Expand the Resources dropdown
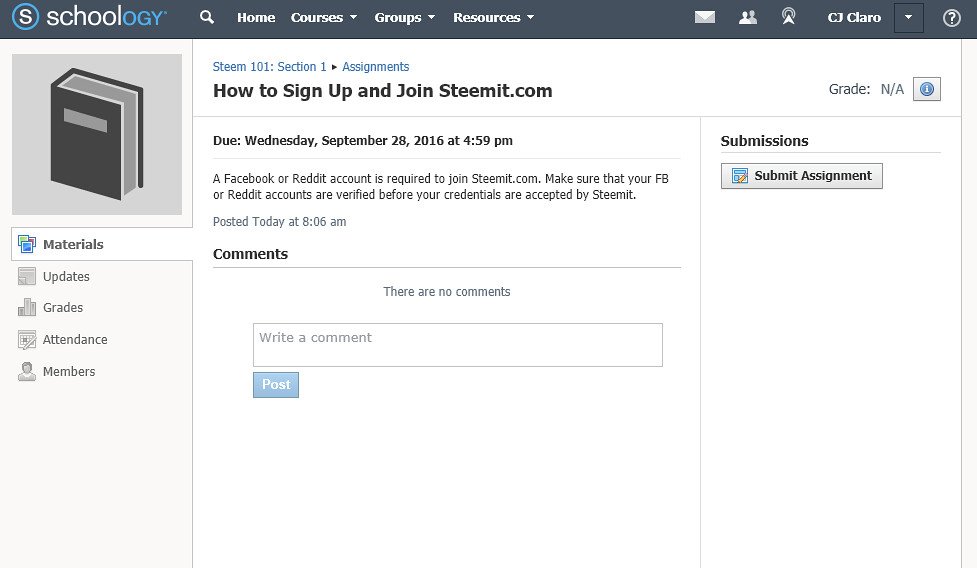The height and width of the screenshot is (568, 977). pyautogui.click(x=493, y=17)
